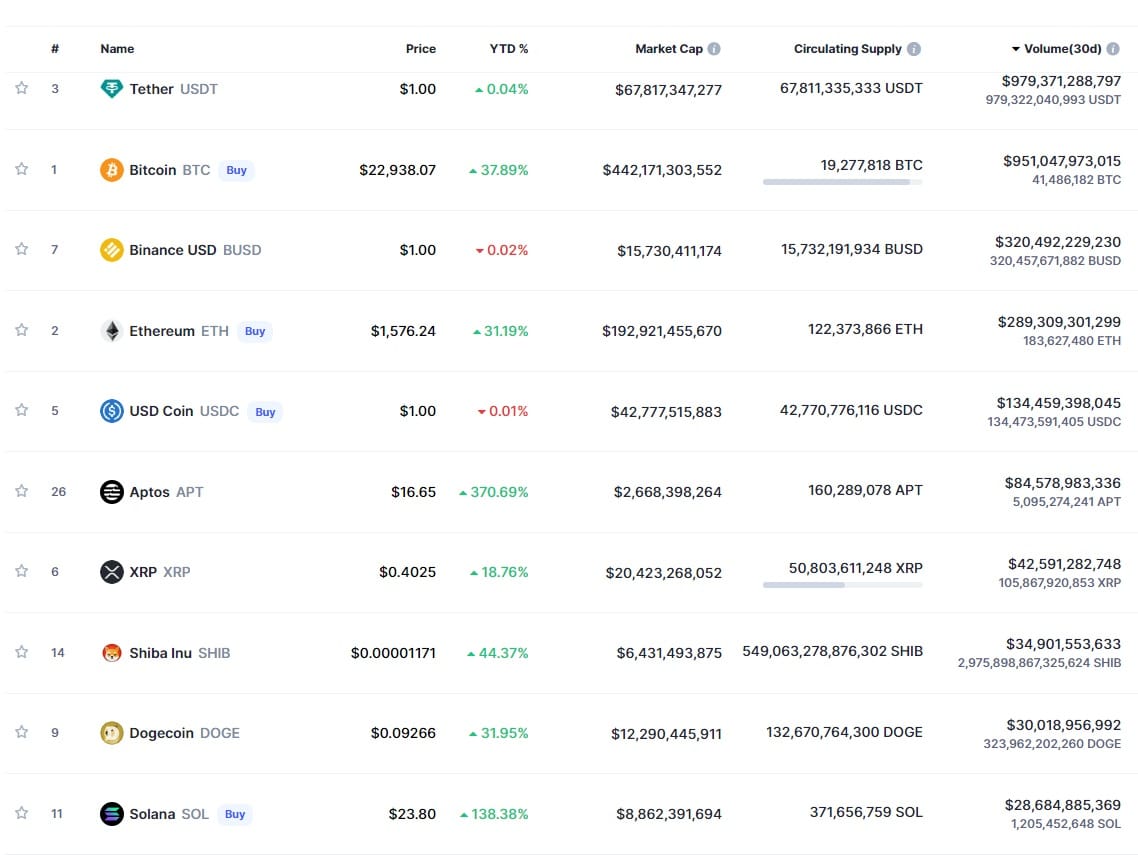The width and height of the screenshot is (1138, 855).
Task: Sort by Circulating Supply column header
Action: (x=848, y=49)
